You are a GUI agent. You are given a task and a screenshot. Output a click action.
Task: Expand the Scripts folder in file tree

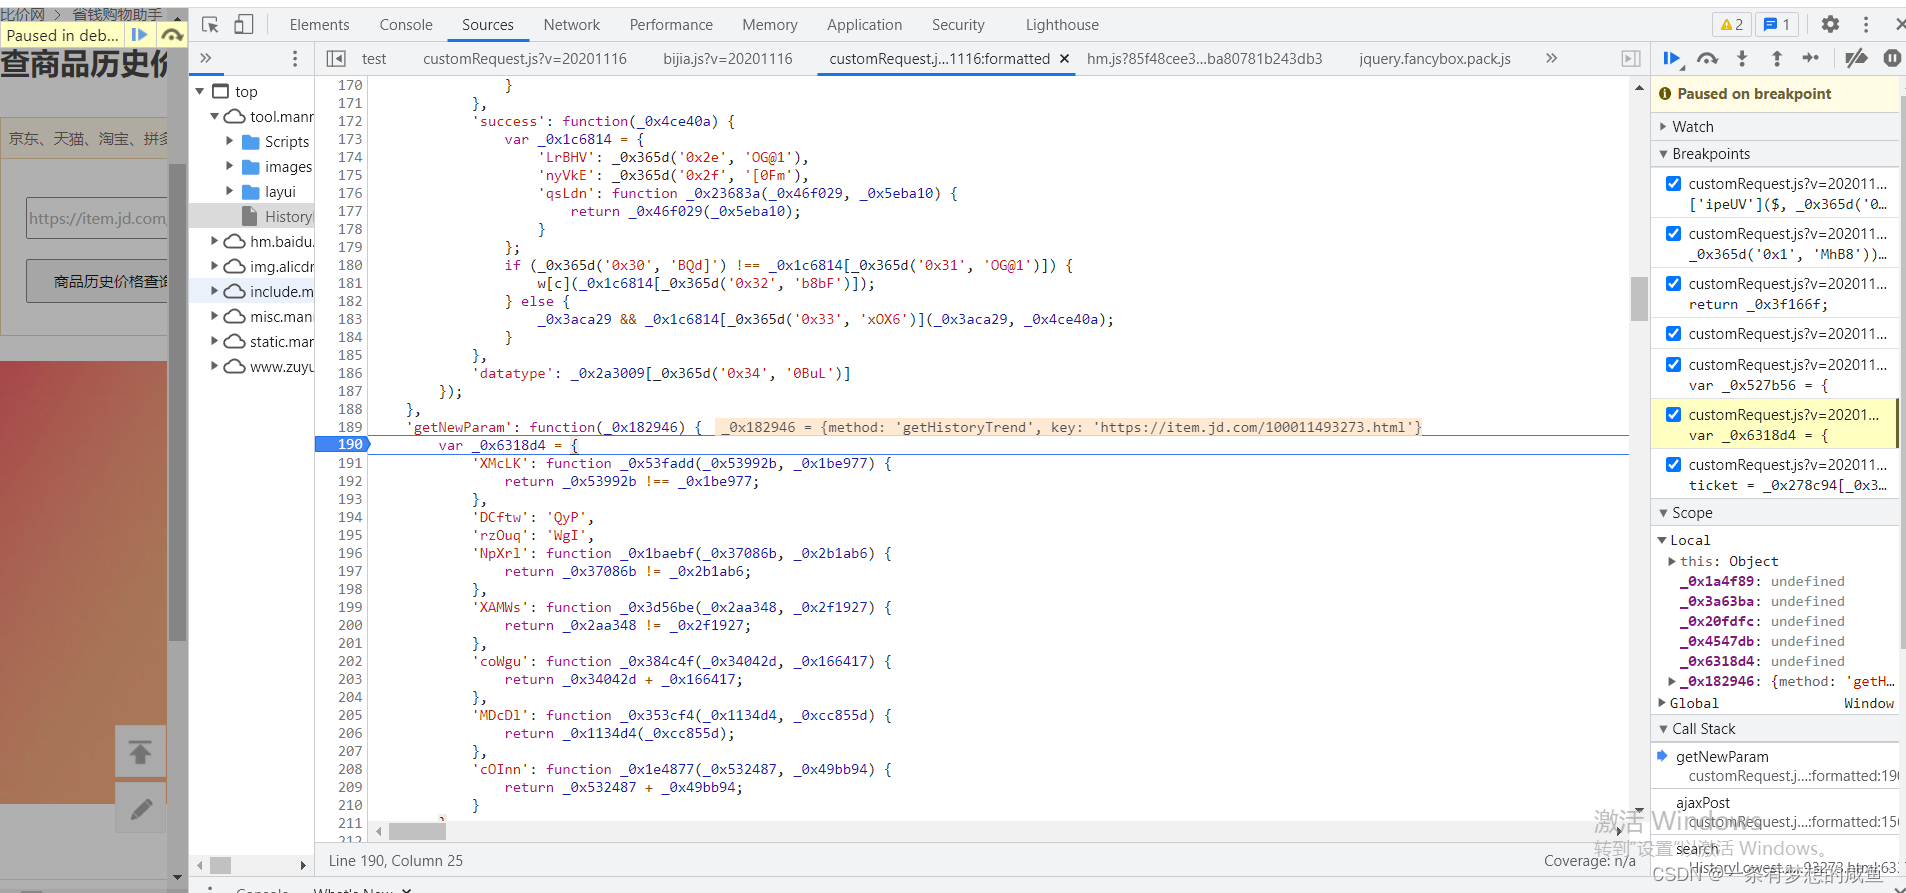click(x=229, y=141)
